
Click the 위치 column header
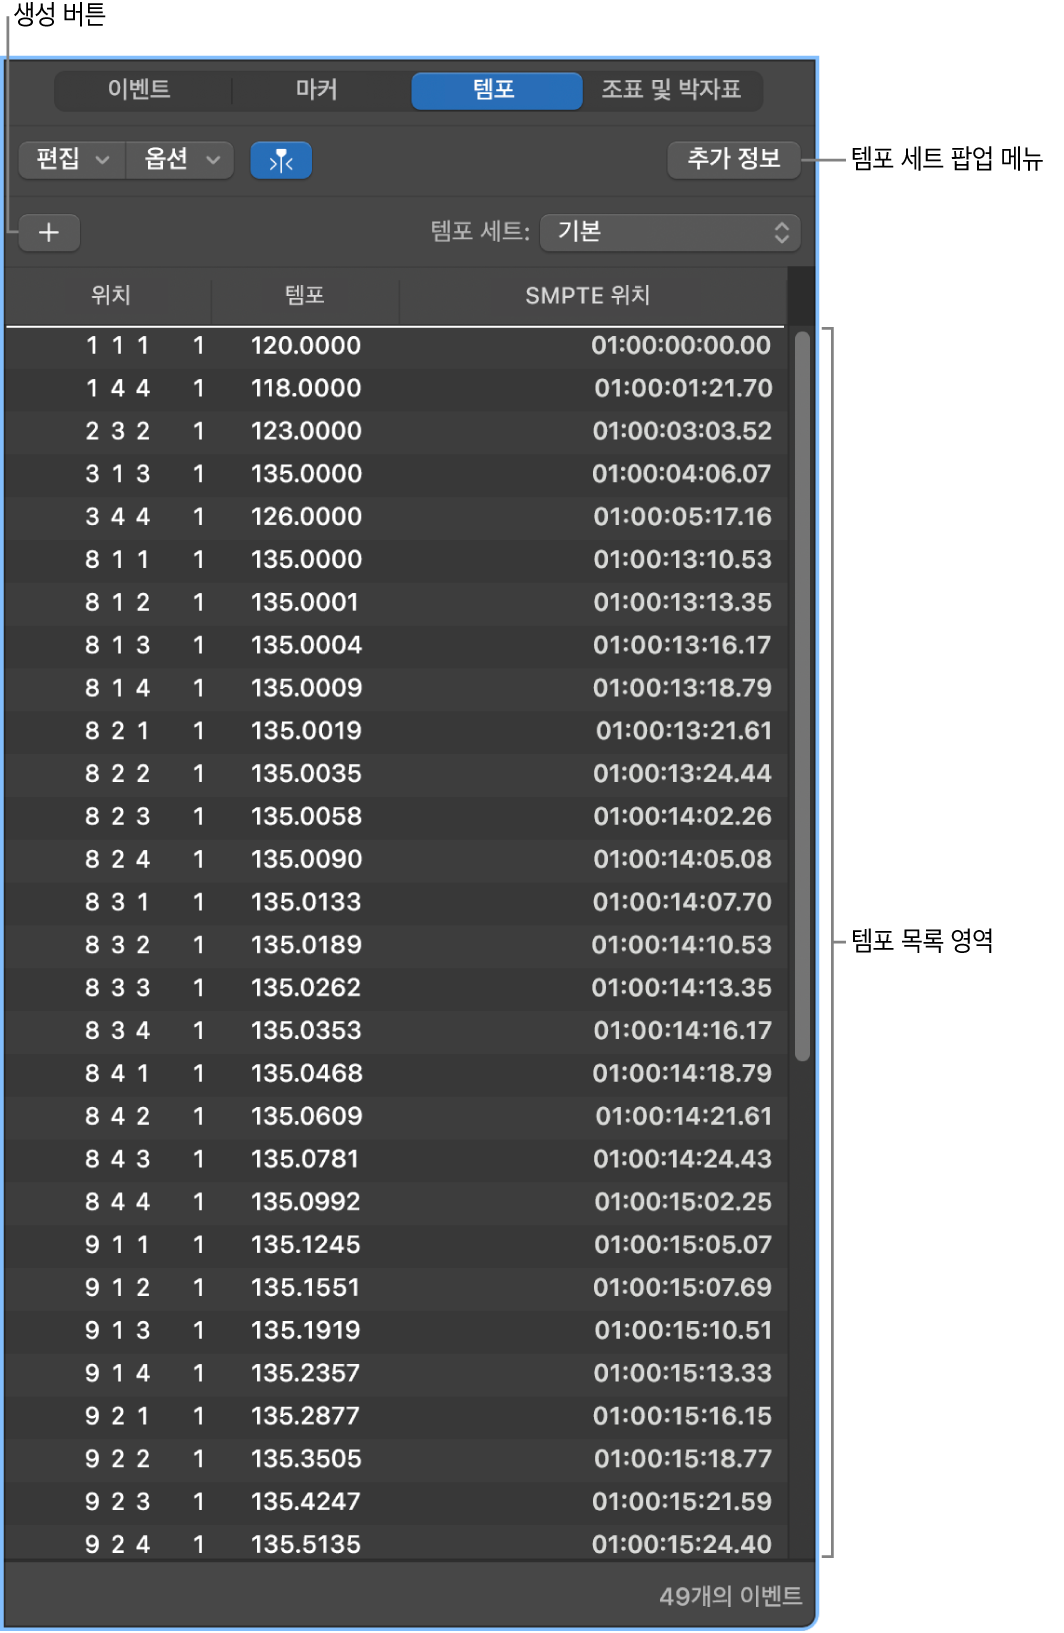110,295
